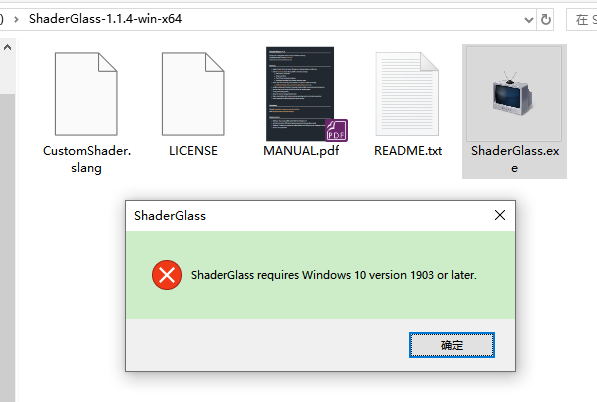Click the ShaderGlass.exe file name label
Screen dimensions: 597x402
pyautogui.click(x=514, y=159)
